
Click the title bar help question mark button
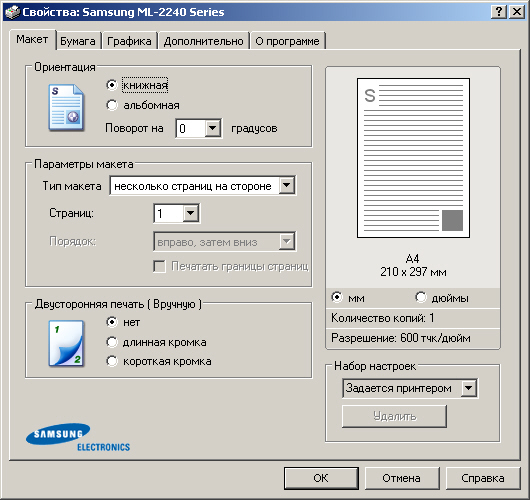click(x=499, y=12)
